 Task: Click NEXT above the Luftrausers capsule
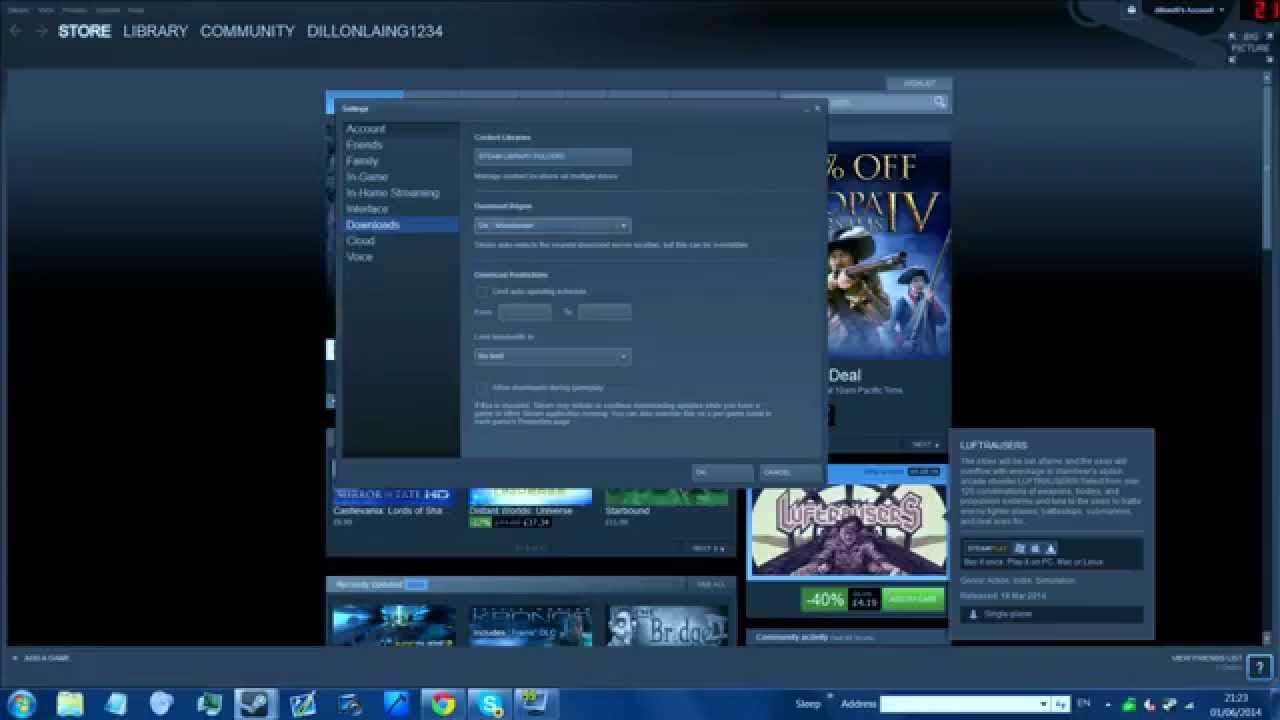925,445
